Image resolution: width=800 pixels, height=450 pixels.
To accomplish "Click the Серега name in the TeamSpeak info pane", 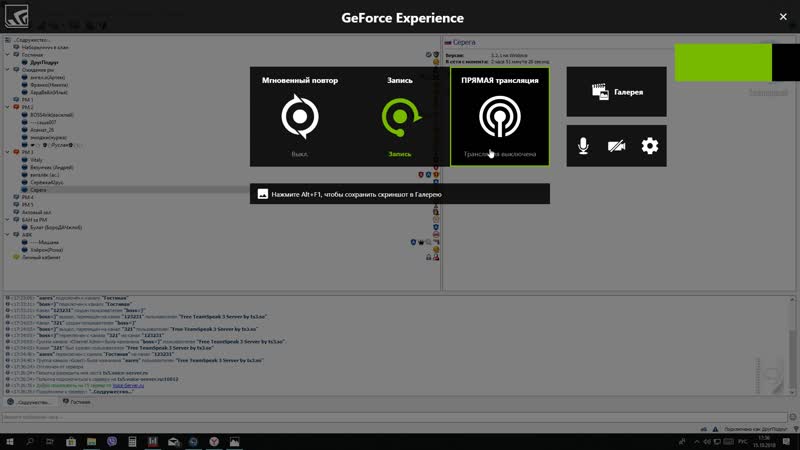I will coord(464,42).
